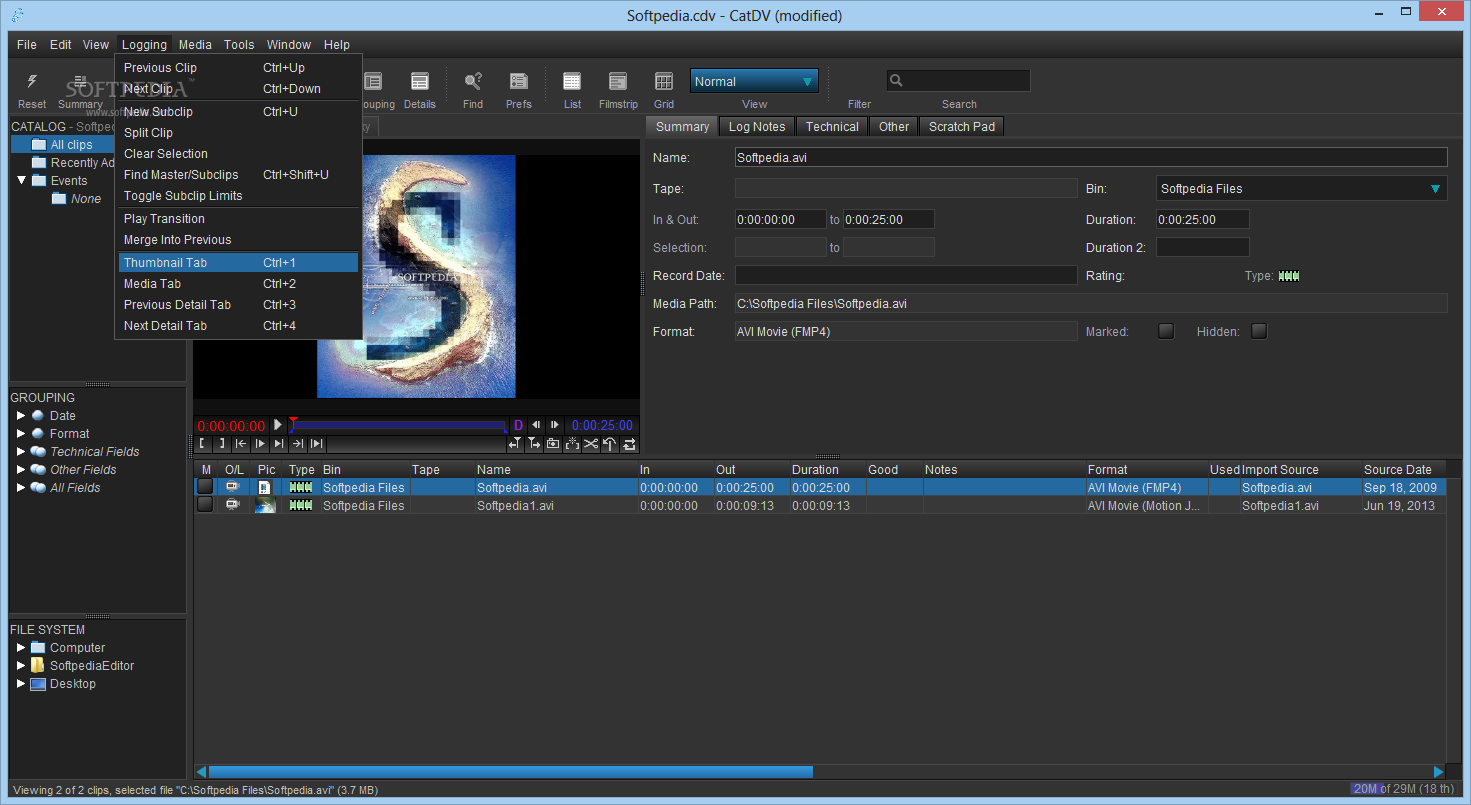Sort by the Duration column header
1471x805 pixels.
point(826,469)
